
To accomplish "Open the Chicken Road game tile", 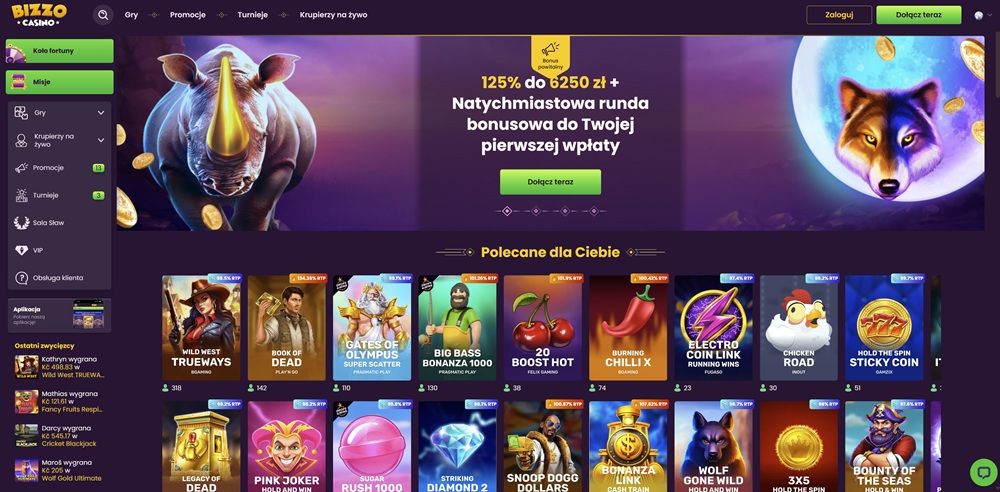I will click(798, 328).
